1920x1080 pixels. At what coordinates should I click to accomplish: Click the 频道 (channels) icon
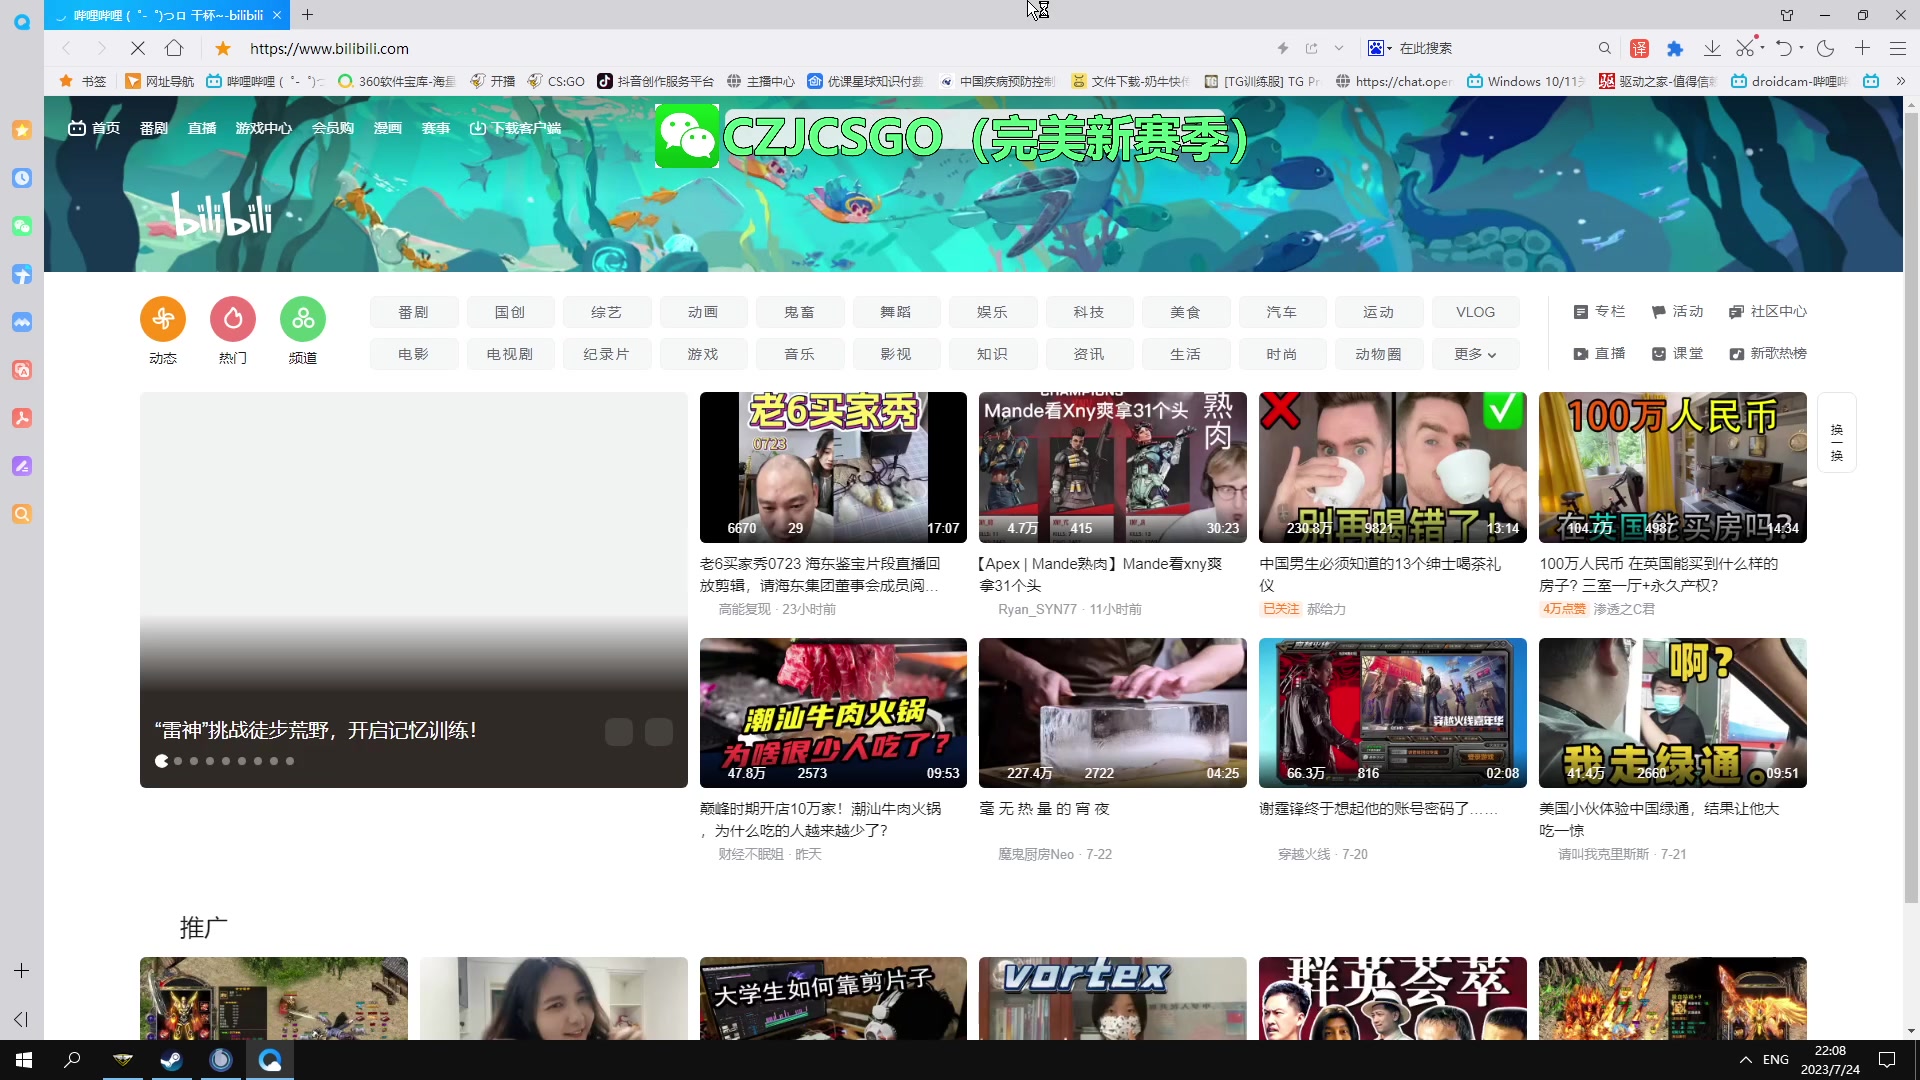(x=302, y=319)
